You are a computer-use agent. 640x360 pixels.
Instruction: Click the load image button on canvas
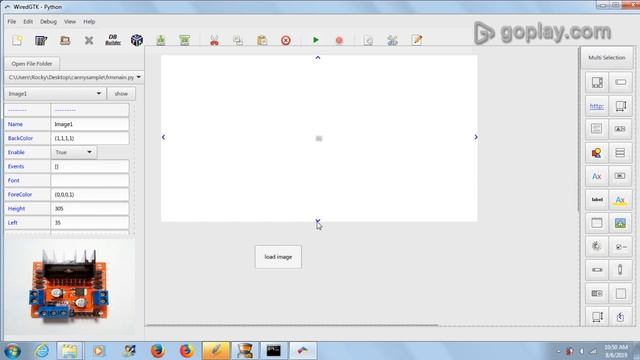coord(278,257)
